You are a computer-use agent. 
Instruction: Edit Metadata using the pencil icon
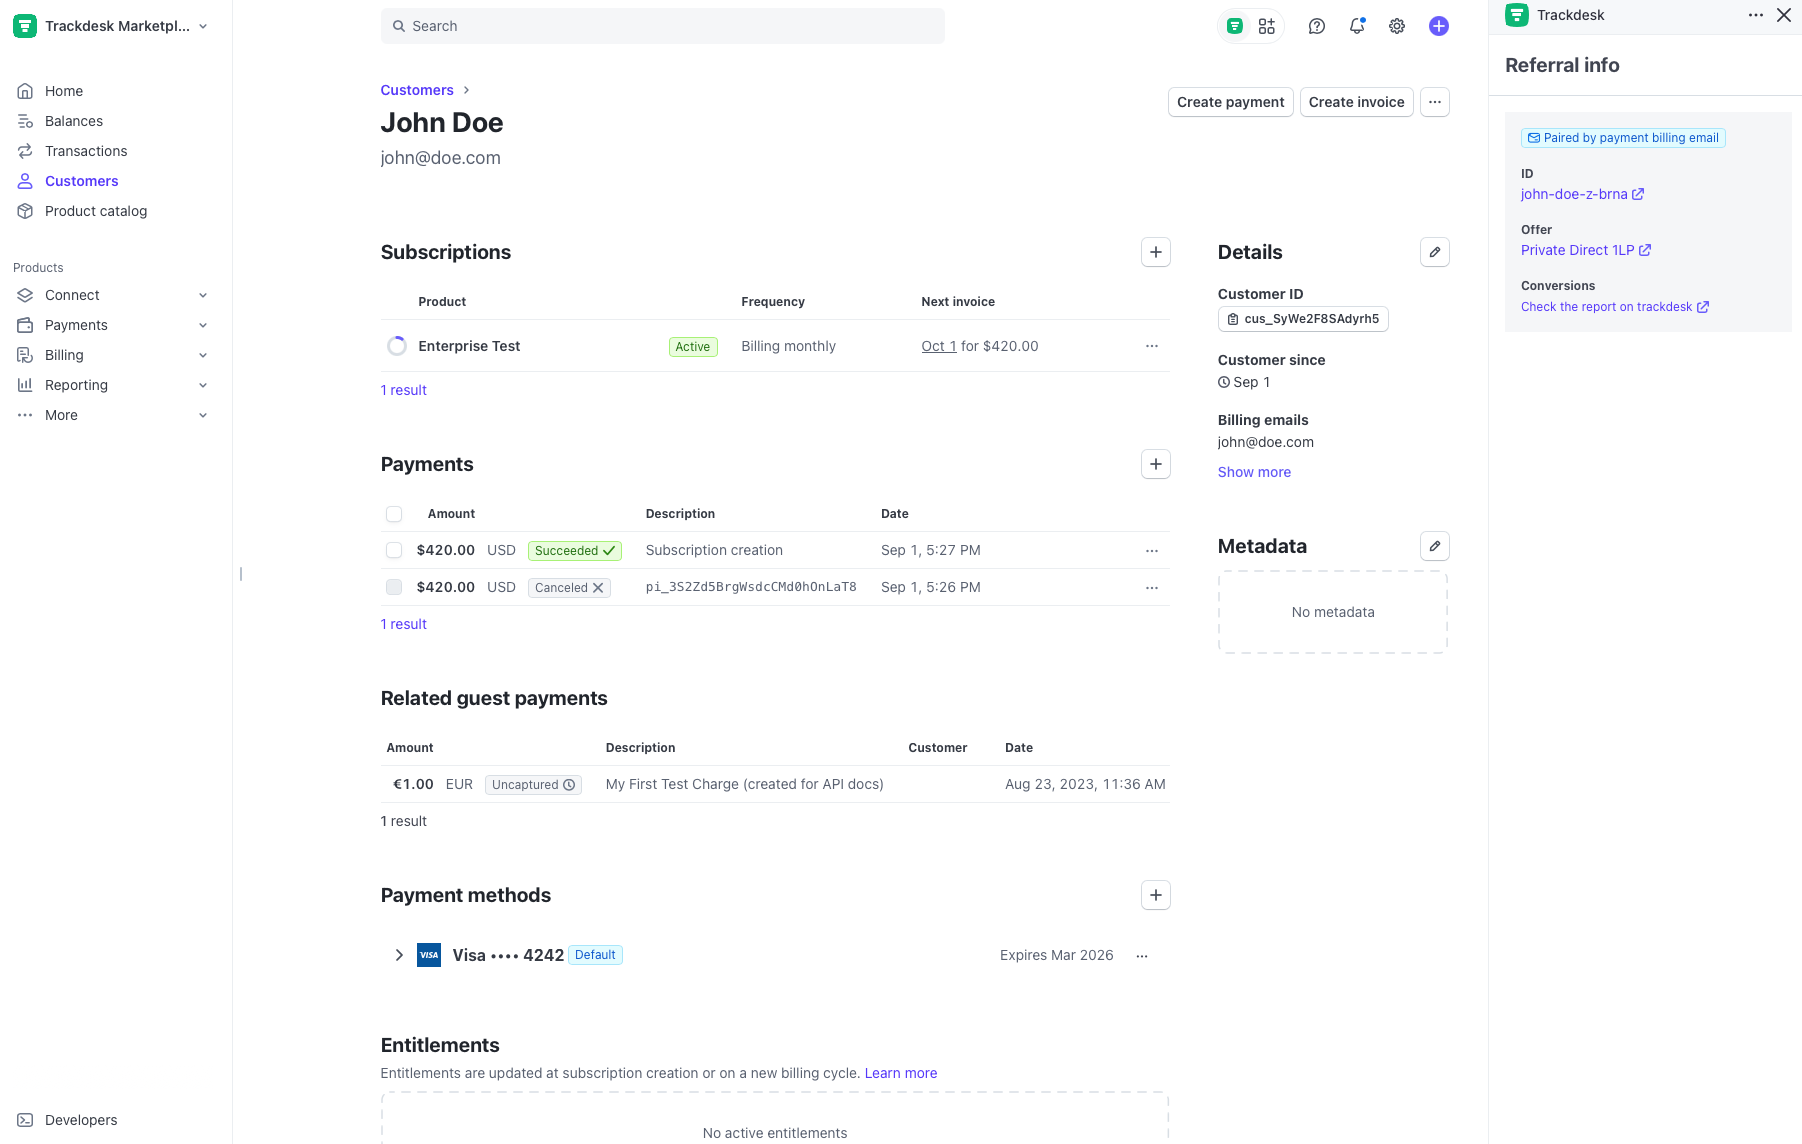tap(1435, 546)
